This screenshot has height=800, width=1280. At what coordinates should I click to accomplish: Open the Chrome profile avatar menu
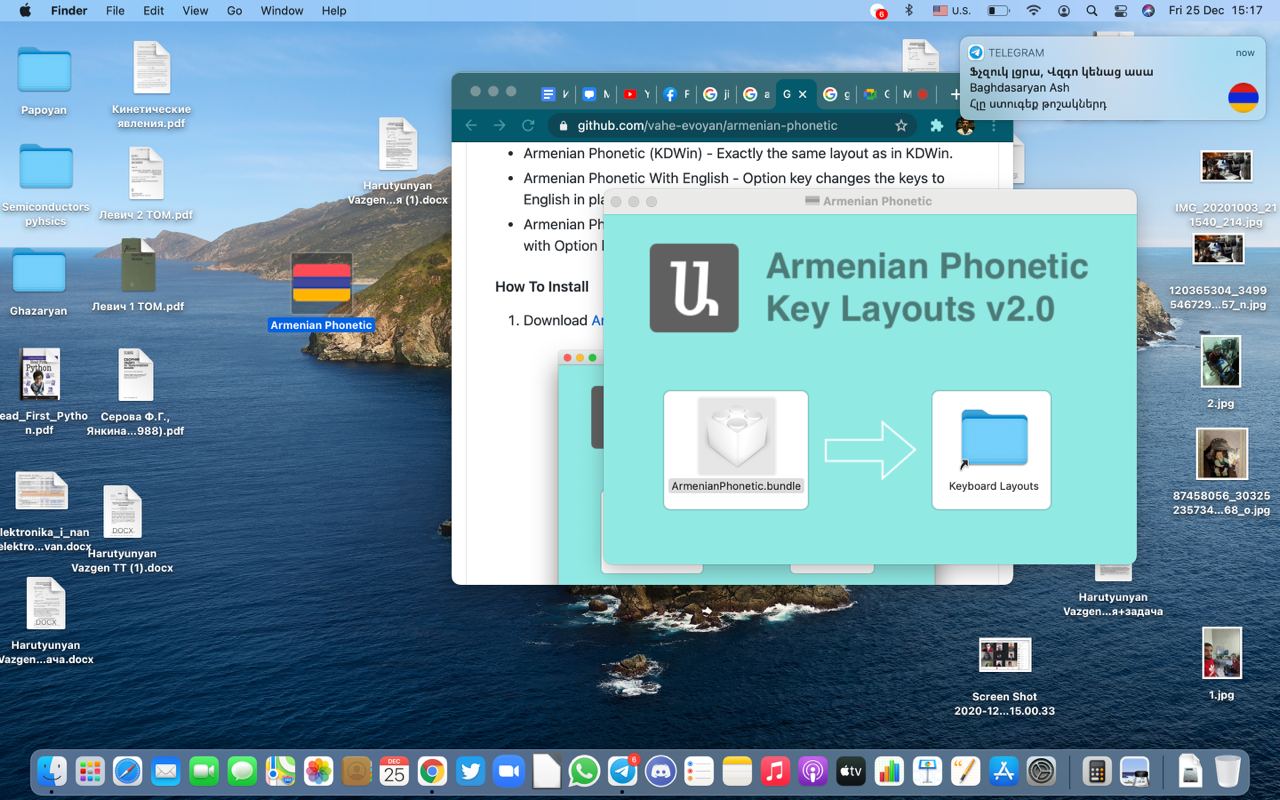[965, 125]
